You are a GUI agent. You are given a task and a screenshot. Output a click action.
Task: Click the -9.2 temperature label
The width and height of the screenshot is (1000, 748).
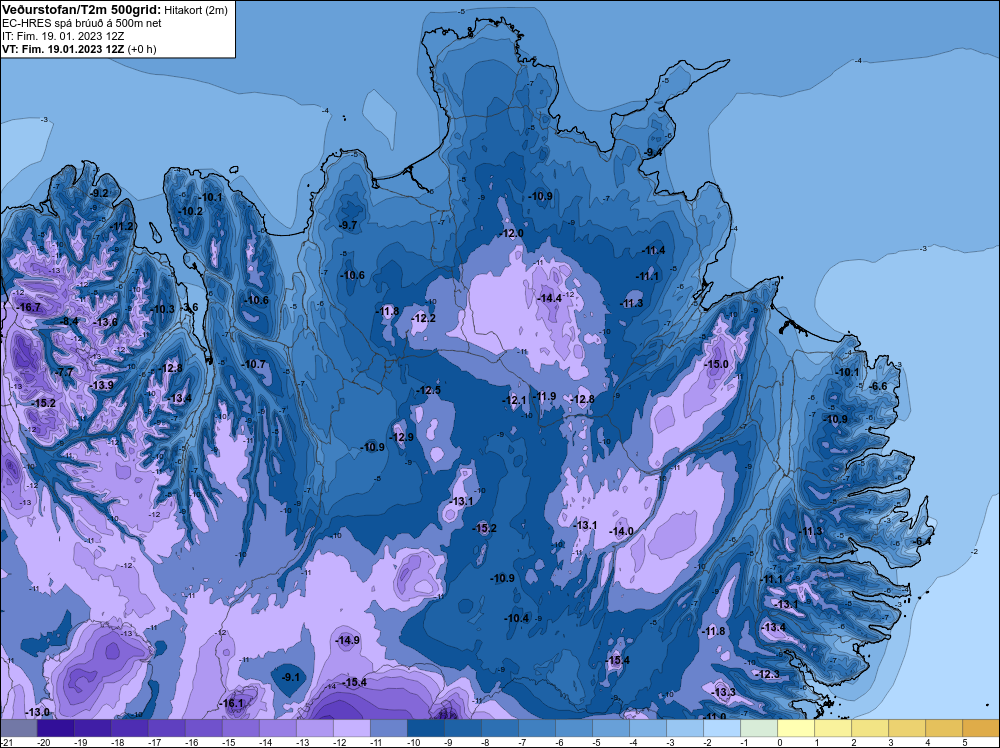click(99, 193)
